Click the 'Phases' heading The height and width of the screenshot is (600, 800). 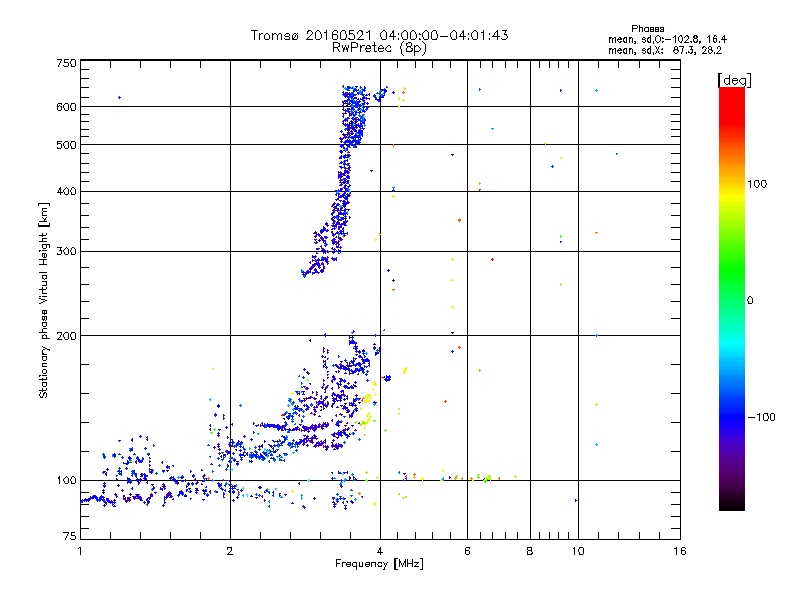647,29
